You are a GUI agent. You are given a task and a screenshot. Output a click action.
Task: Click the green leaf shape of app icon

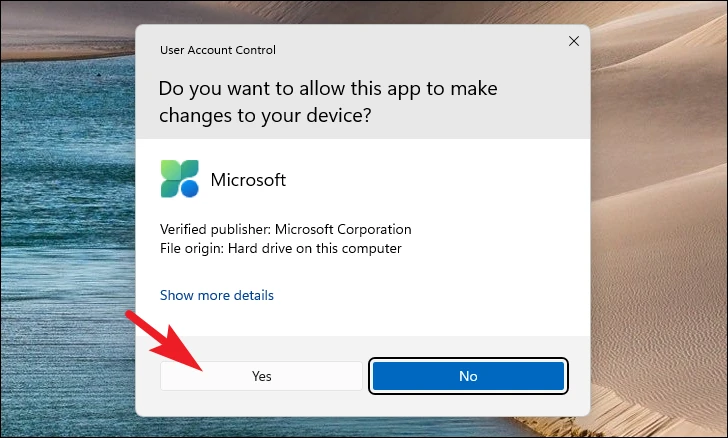coord(169,170)
